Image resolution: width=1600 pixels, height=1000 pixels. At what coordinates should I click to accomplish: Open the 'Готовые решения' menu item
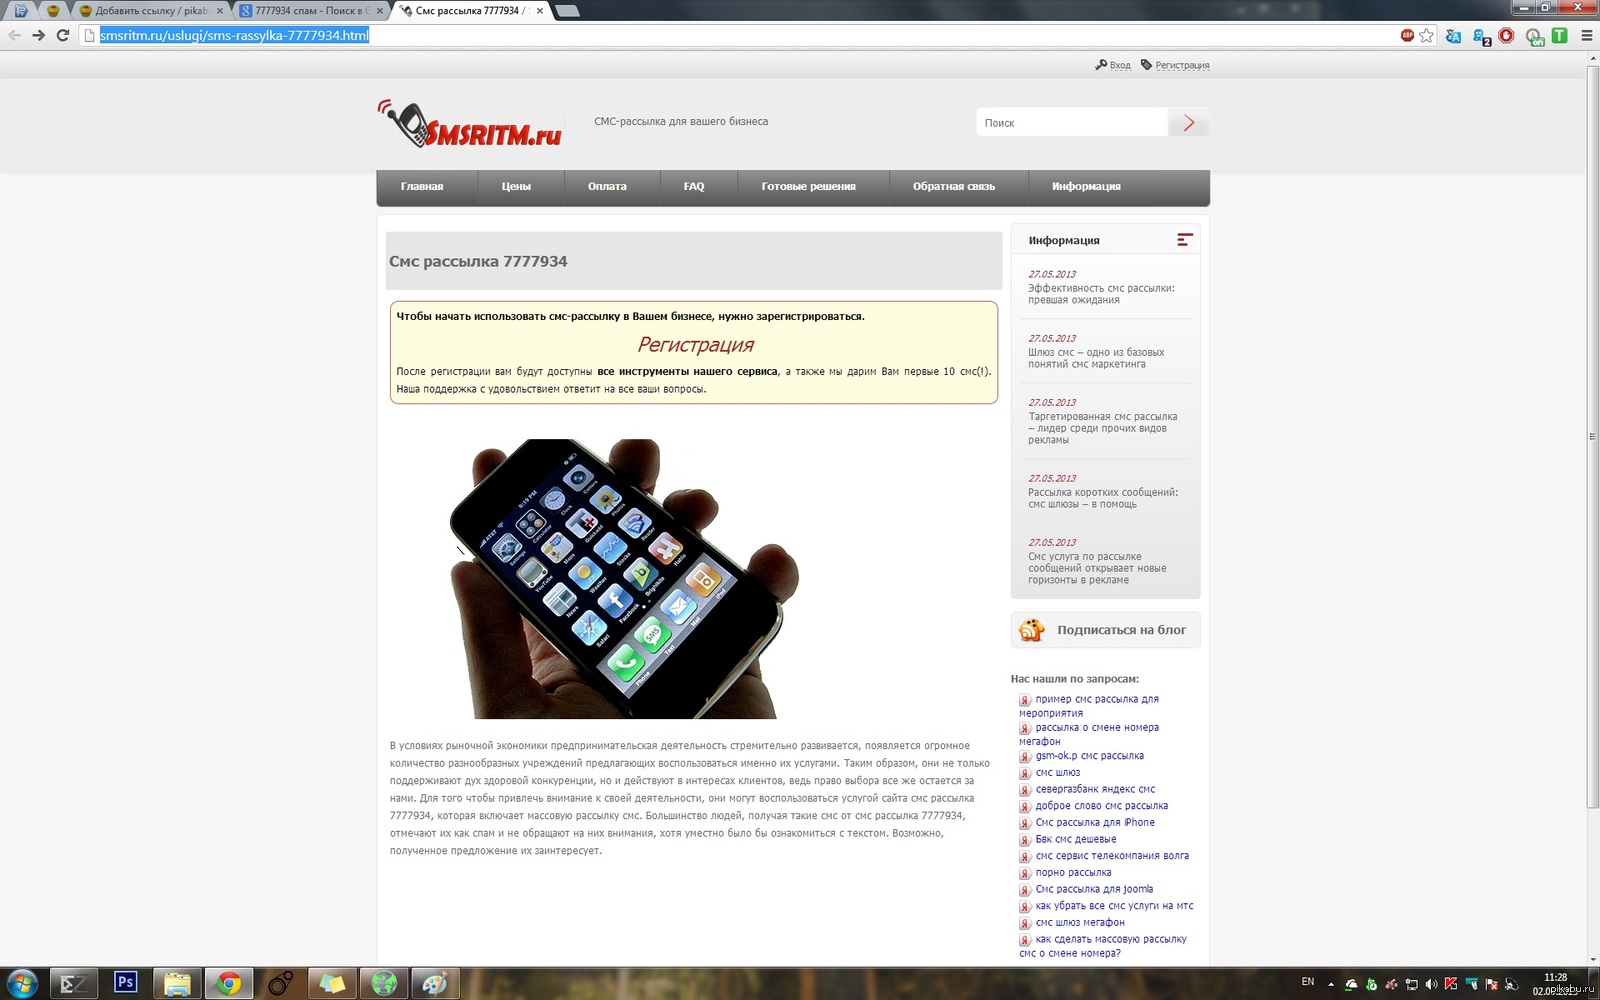pos(808,187)
